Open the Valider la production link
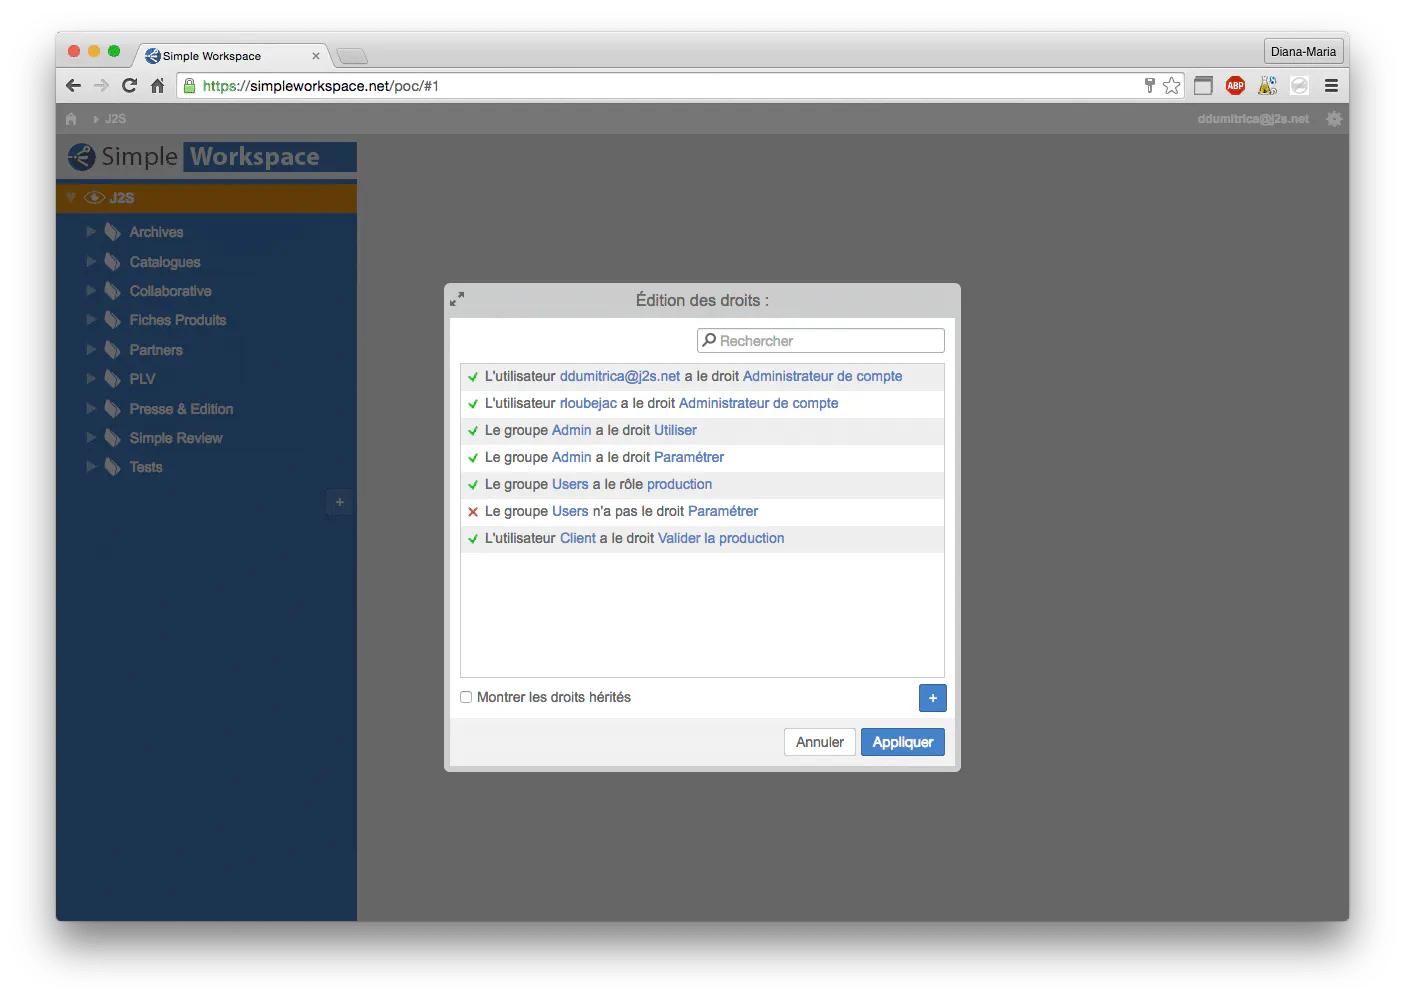Screen dimensions: 1405x1001 pos(721,538)
